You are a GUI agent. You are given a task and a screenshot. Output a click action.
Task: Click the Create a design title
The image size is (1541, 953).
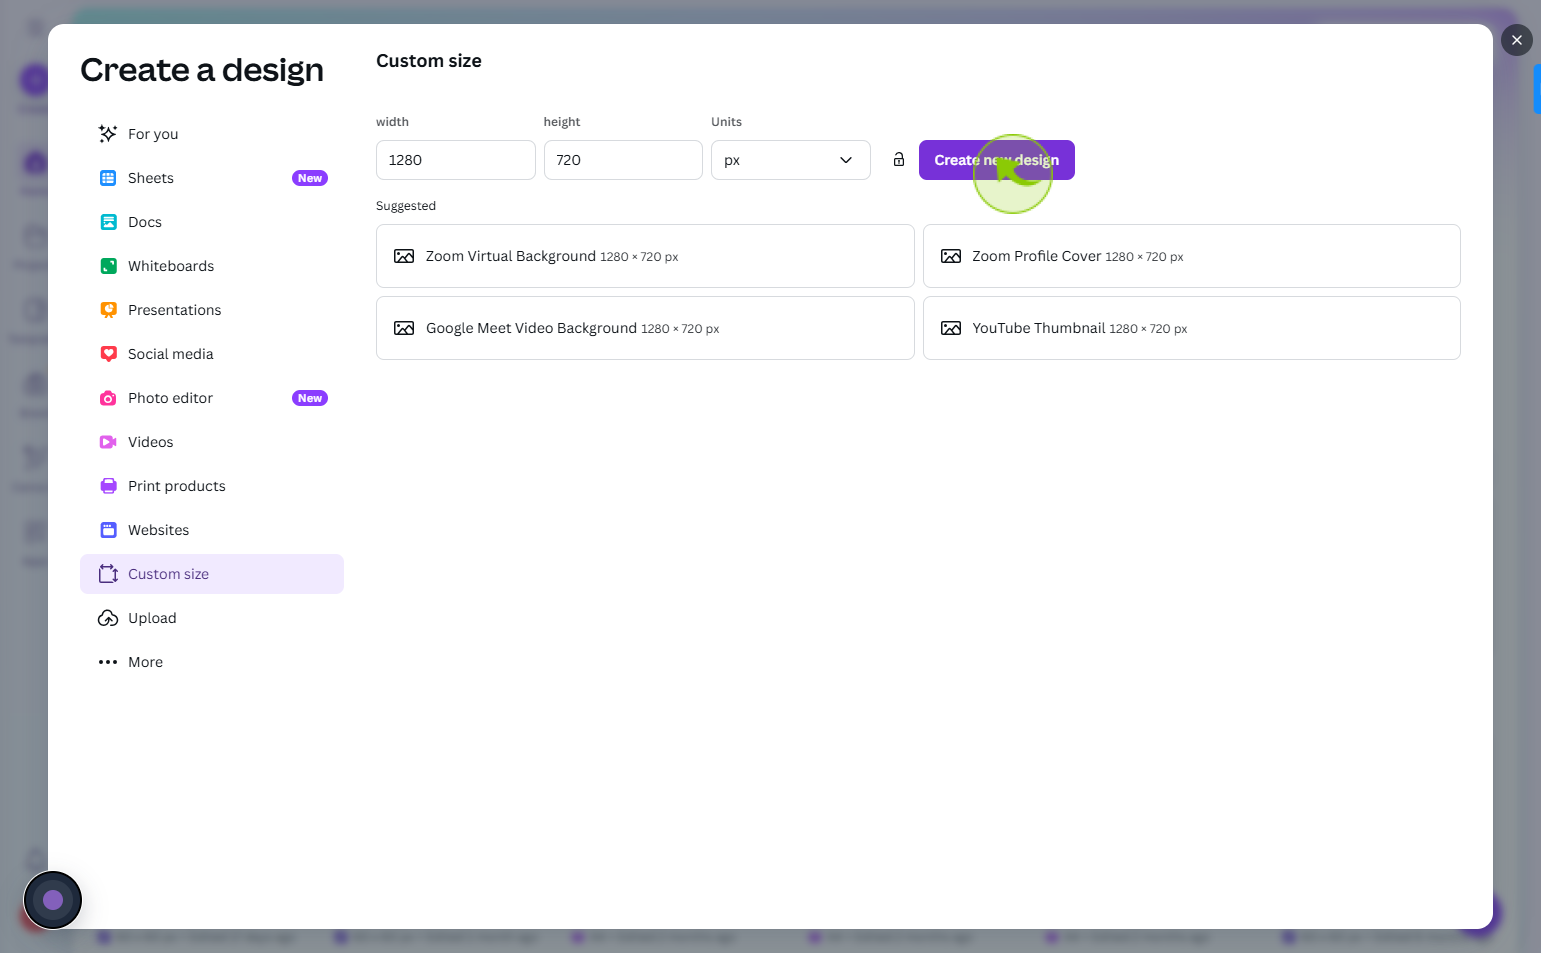coord(202,70)
